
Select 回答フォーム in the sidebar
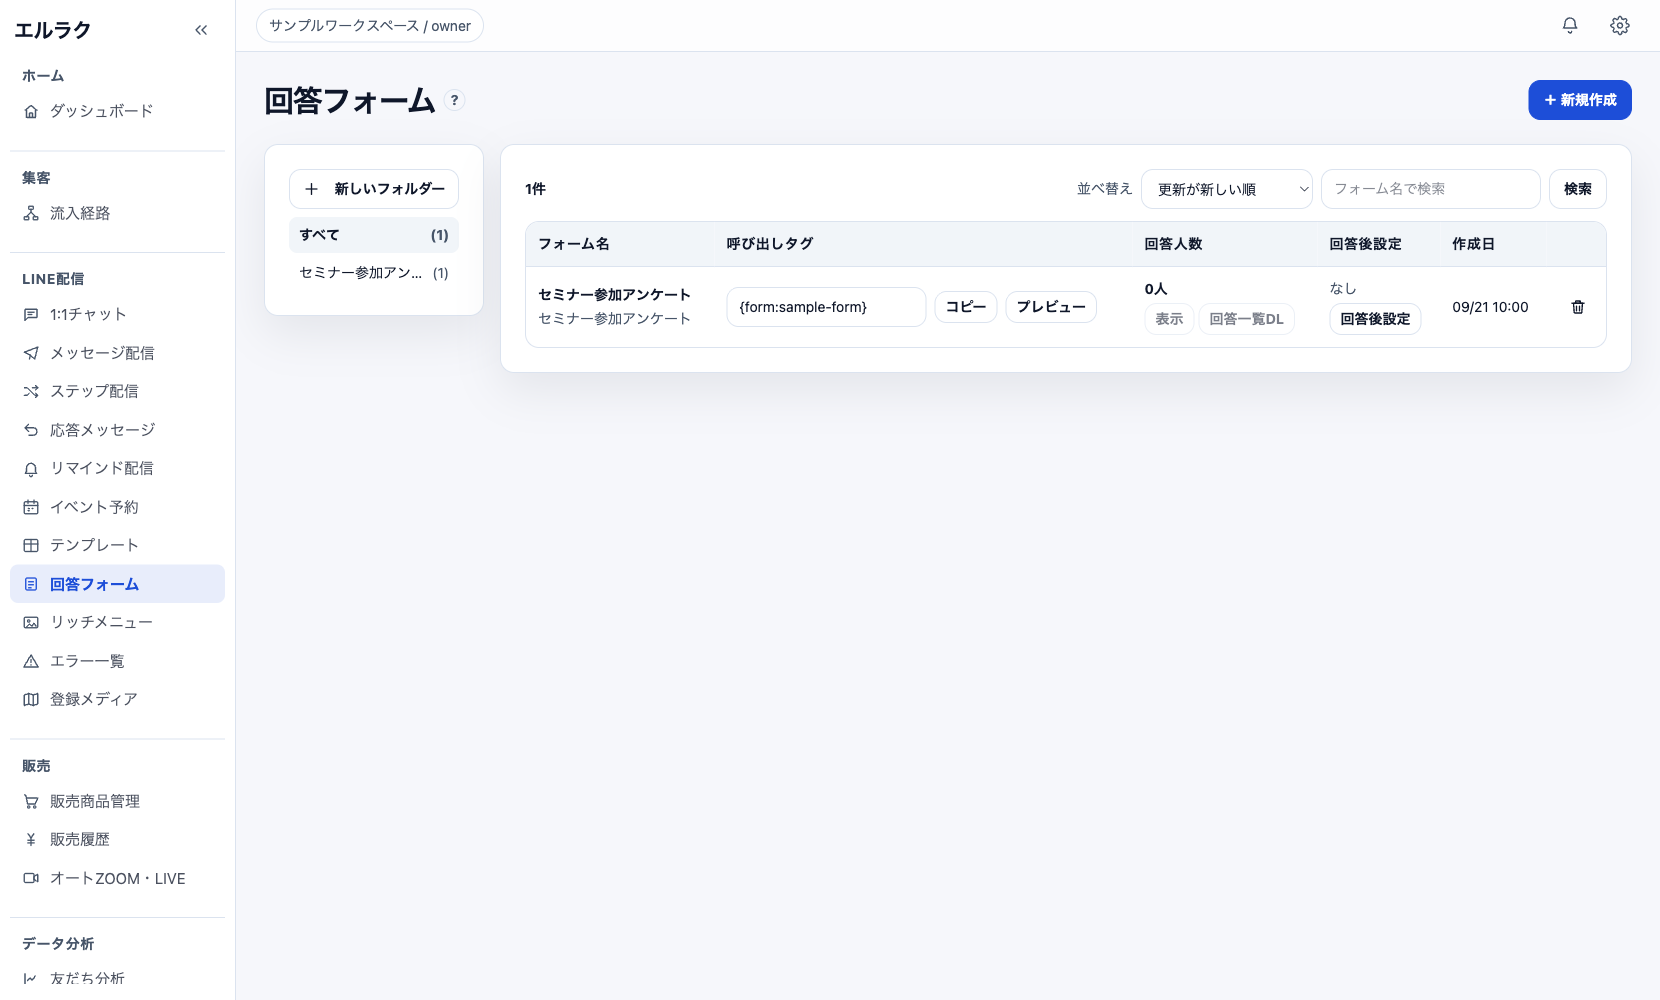[x=117, y=584]
